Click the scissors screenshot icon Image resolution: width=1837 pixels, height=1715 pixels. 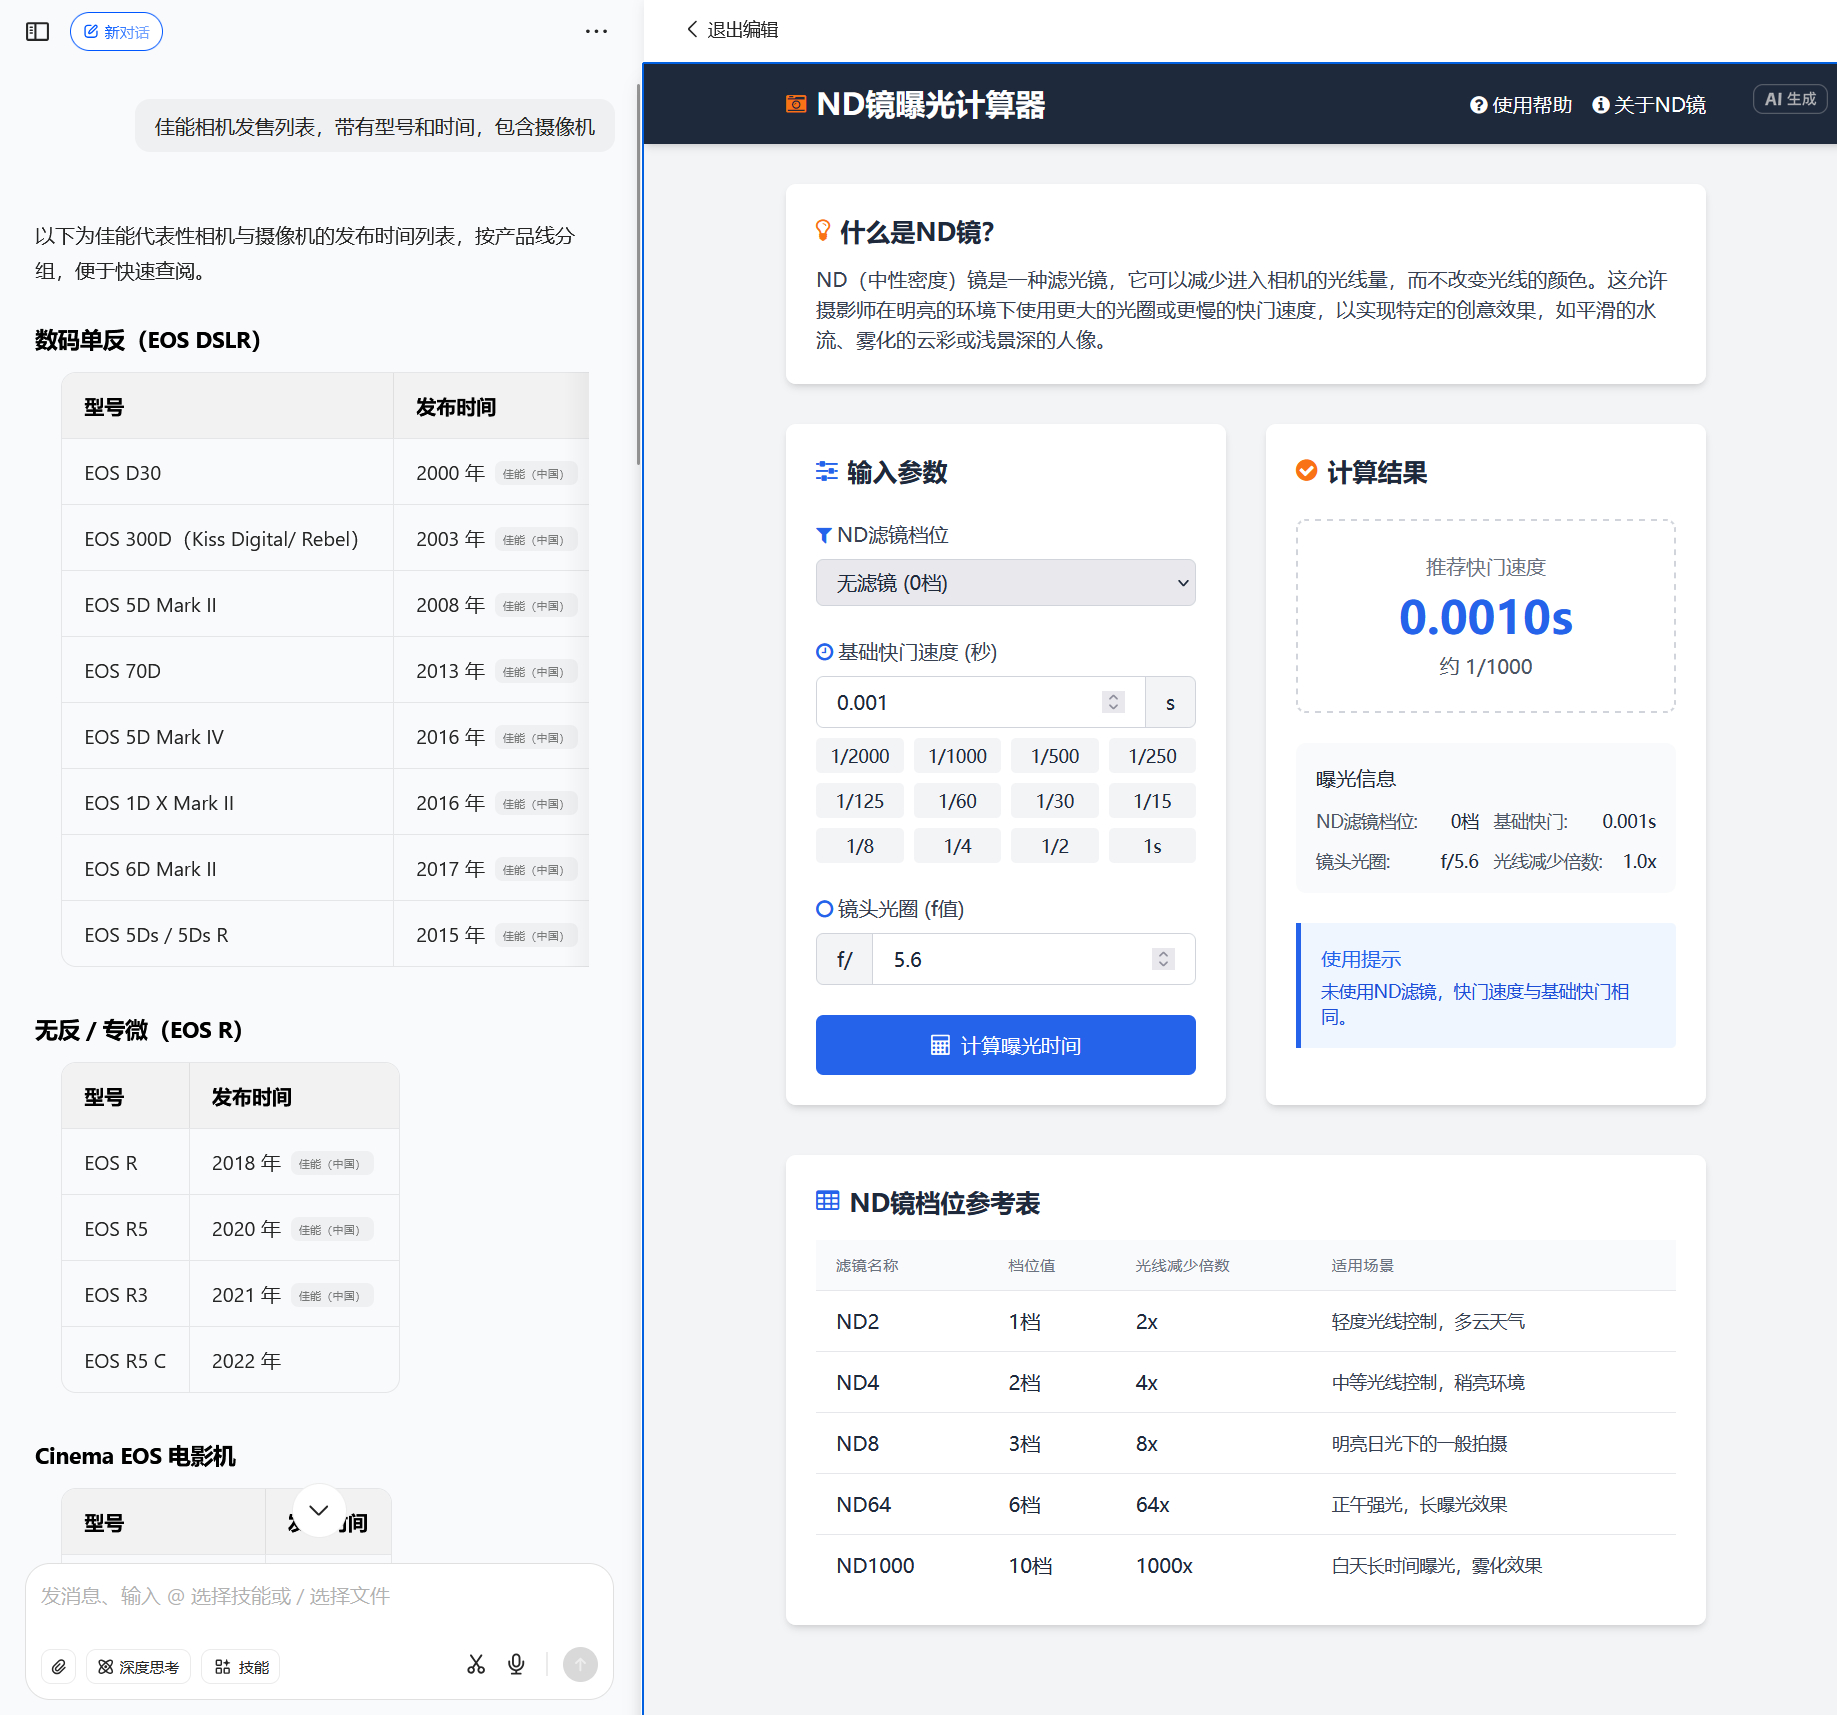tap(476, 1664)
